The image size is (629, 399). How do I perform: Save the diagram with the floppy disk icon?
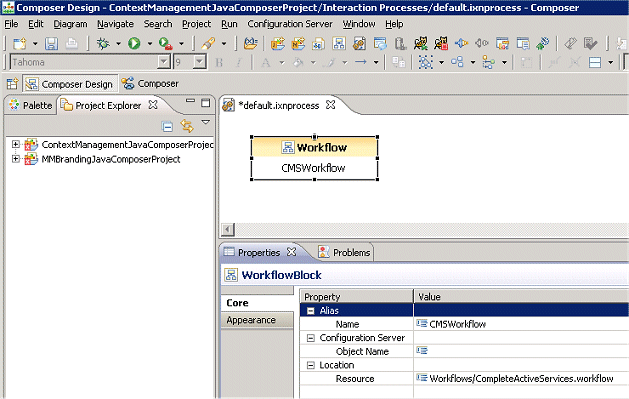51,43
